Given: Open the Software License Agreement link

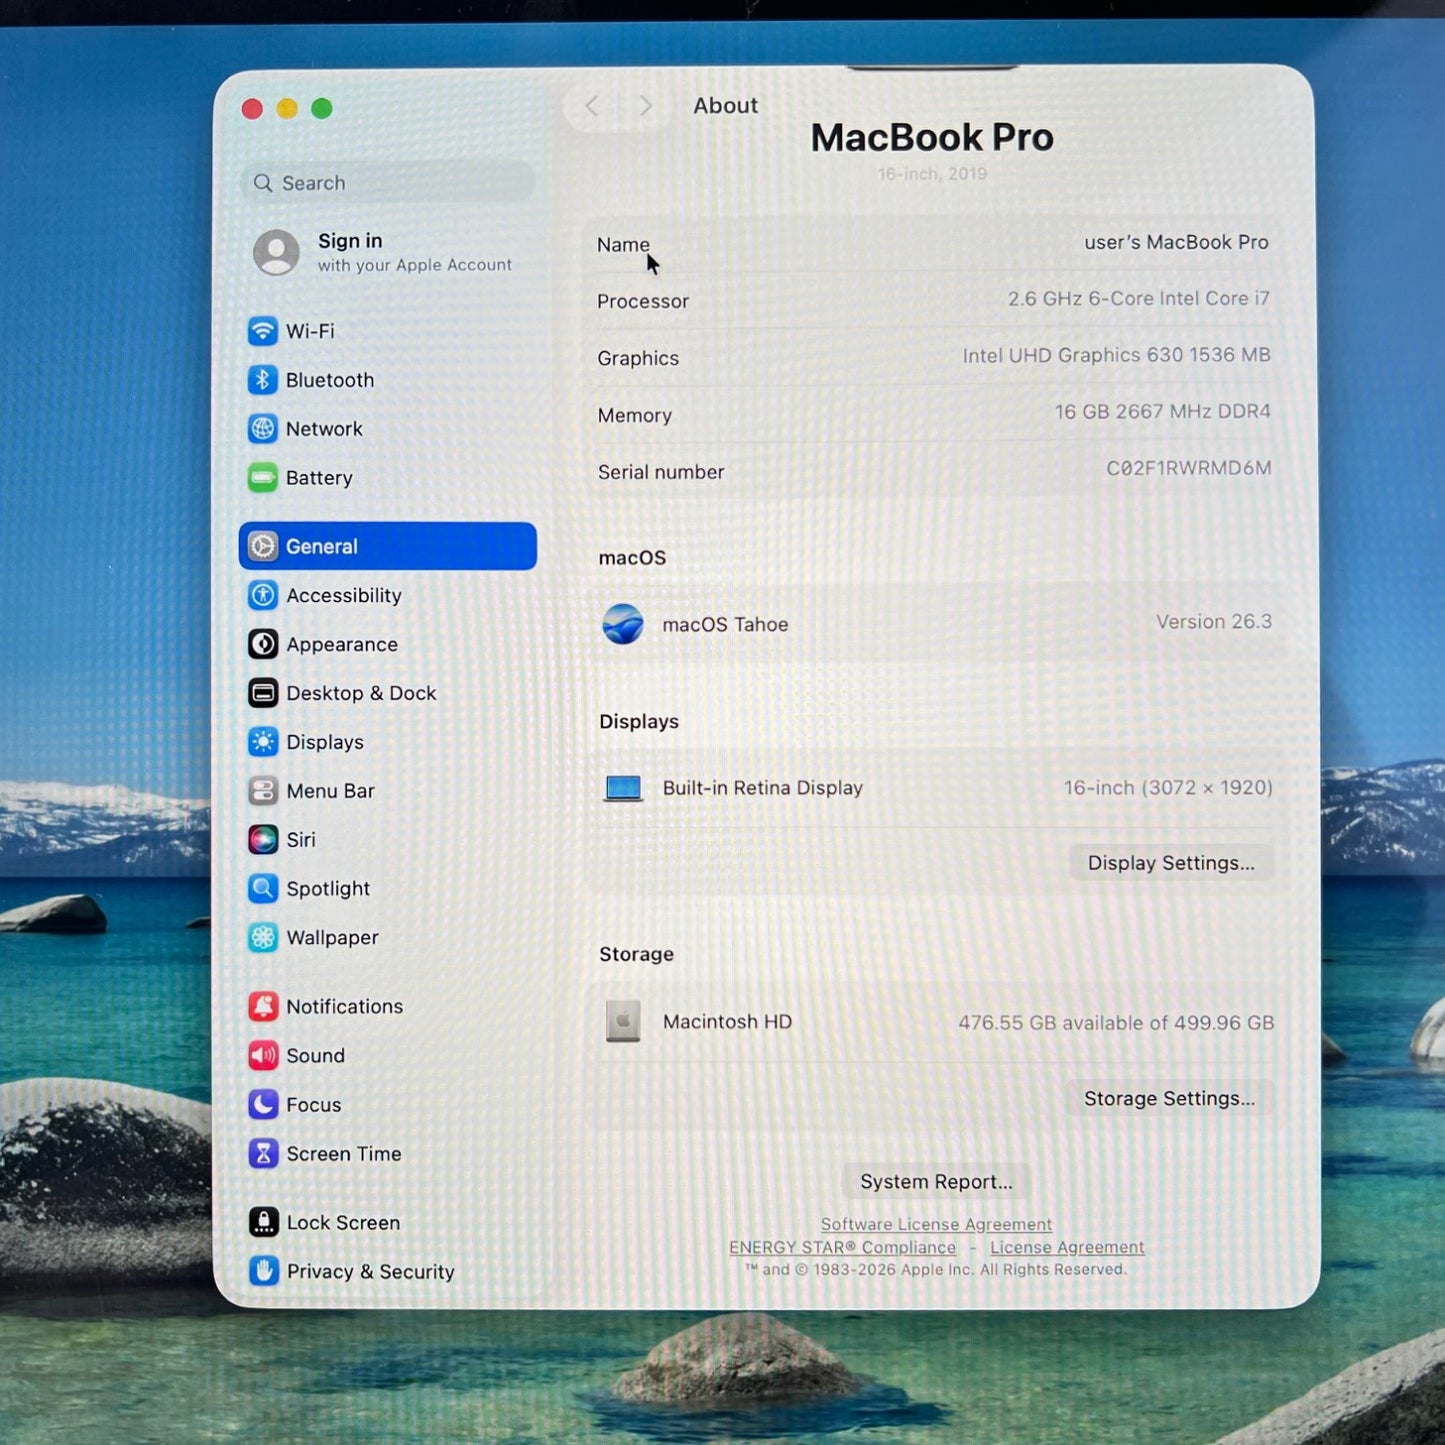Looking at the screenshot, I should (x=936, y=1224).
